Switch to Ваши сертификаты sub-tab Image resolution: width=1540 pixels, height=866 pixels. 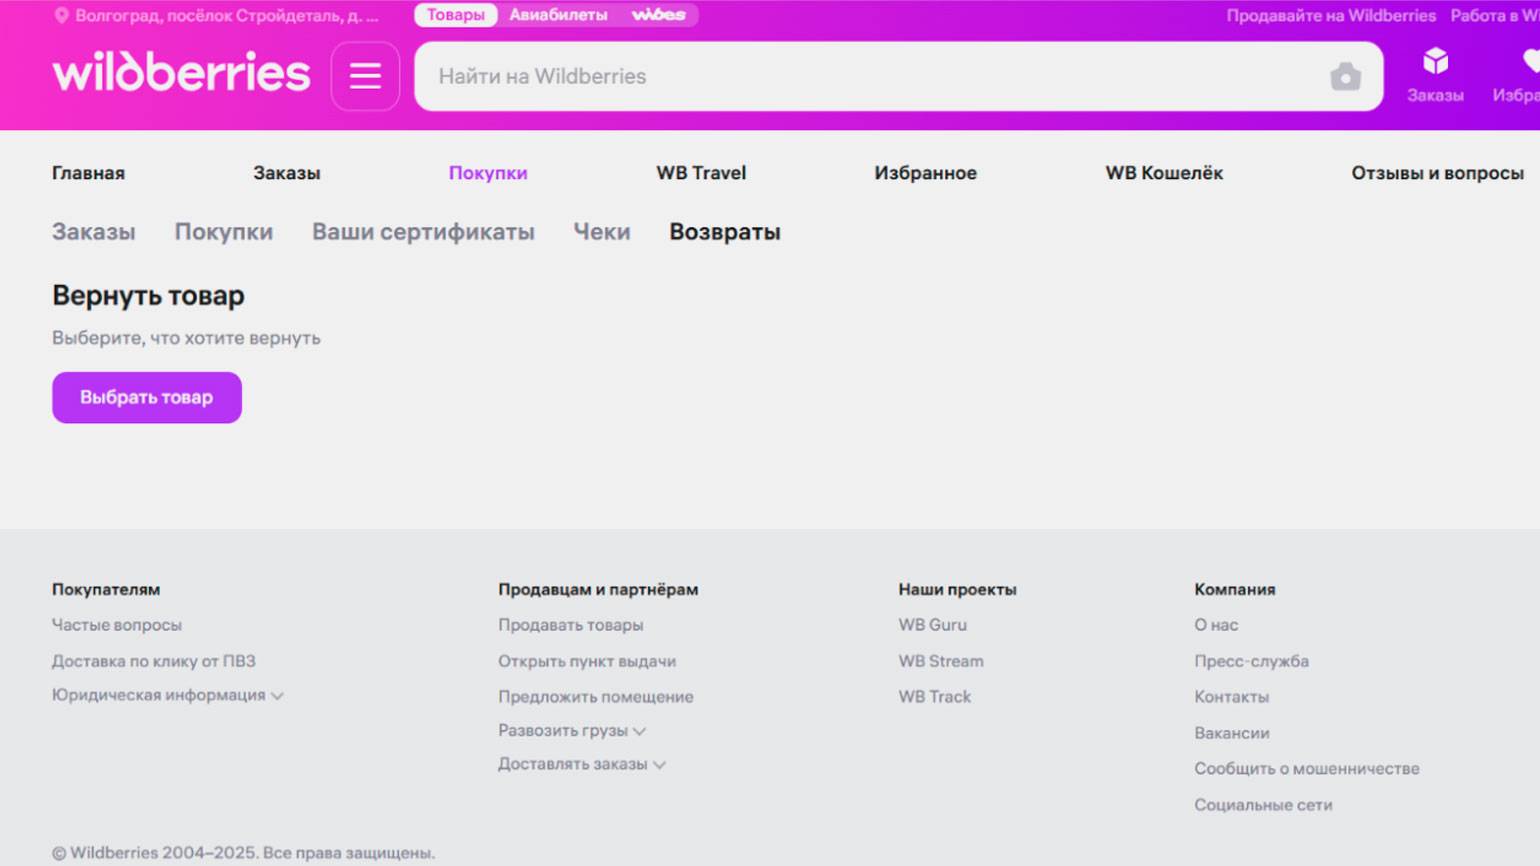423,232
